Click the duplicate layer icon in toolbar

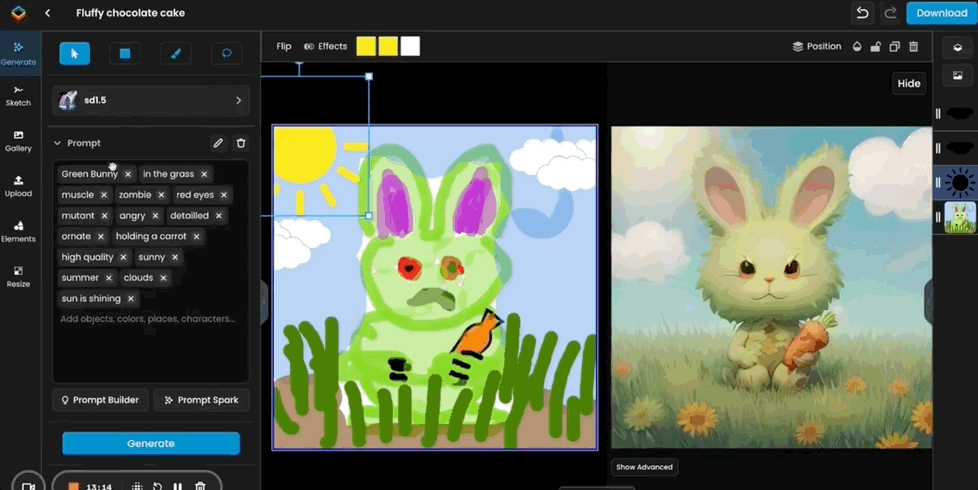[894, 47]
